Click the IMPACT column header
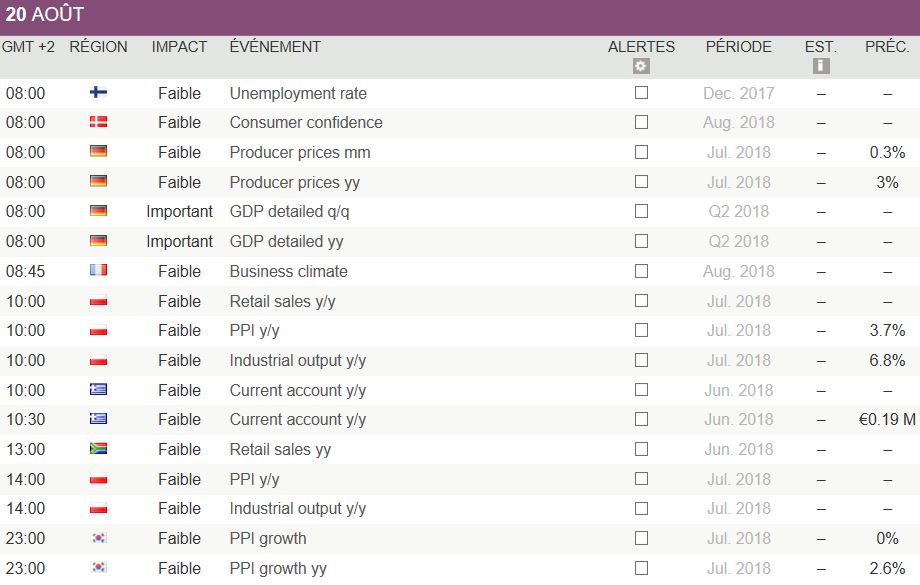This screenshot has height=585, width=920. pyautogui.click(x=180, y=47)
